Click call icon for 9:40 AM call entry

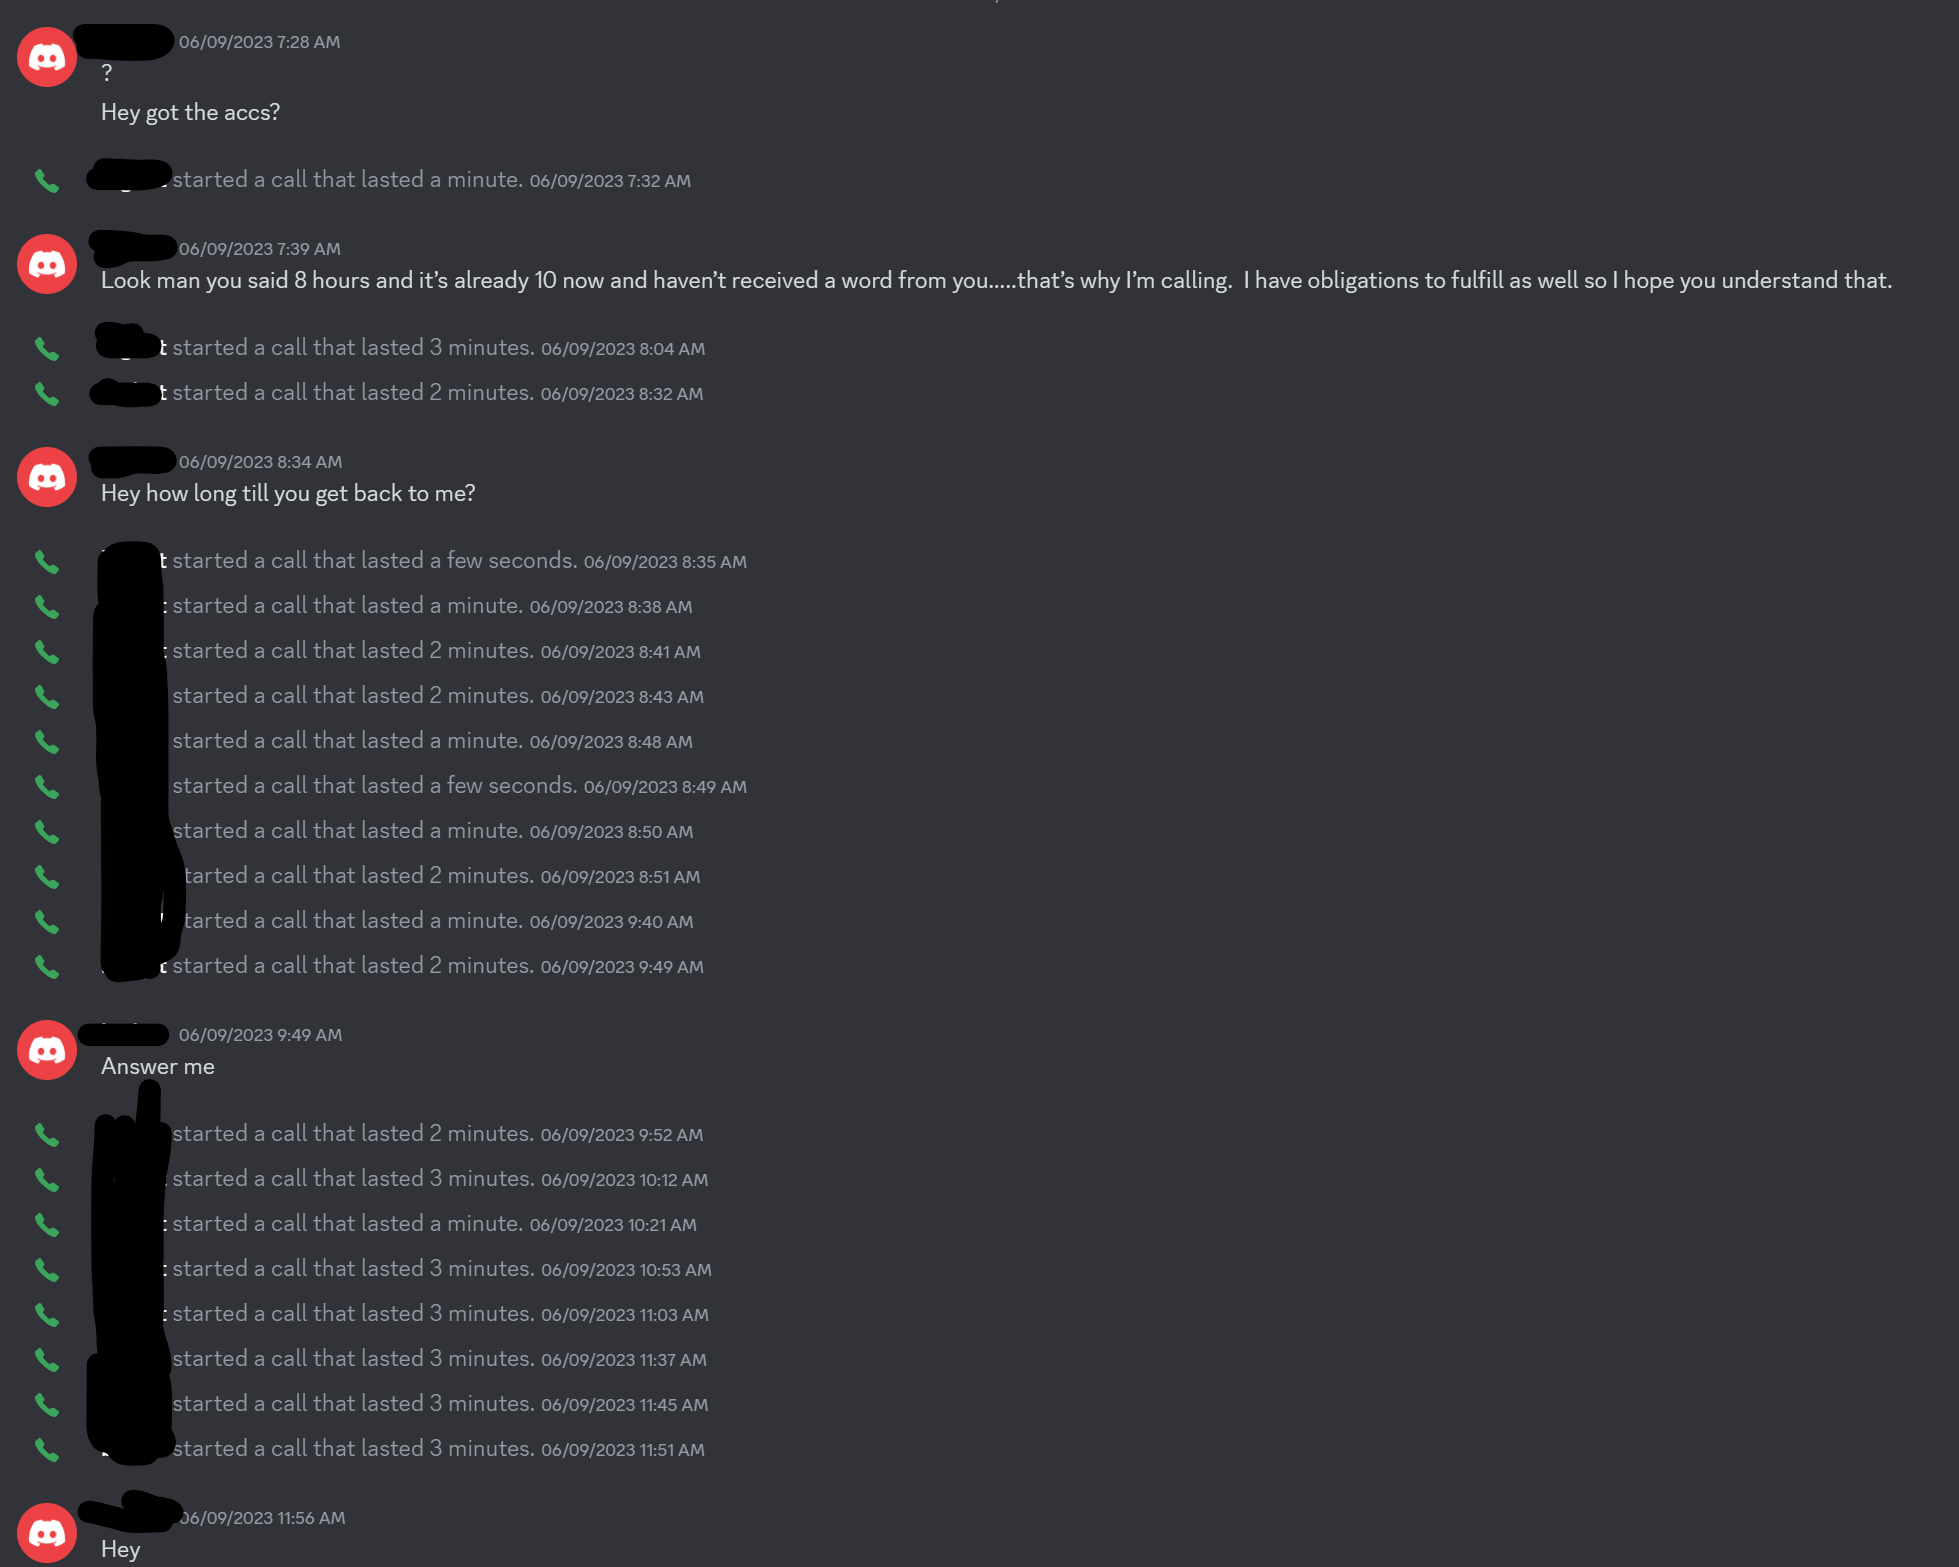pyautogui.click(x=47, y=922)
